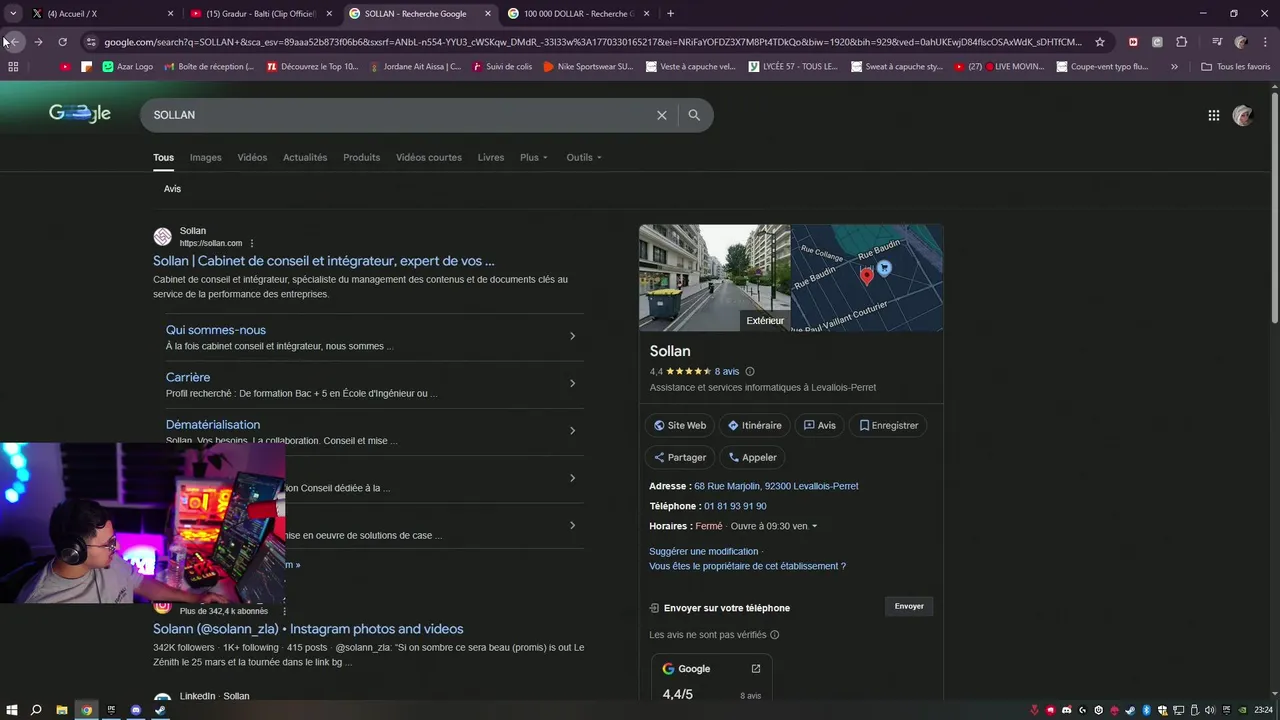Screen dimensions: 1280x720
Task: Click the Enregistrer button
Action: [x=888, y=425]
